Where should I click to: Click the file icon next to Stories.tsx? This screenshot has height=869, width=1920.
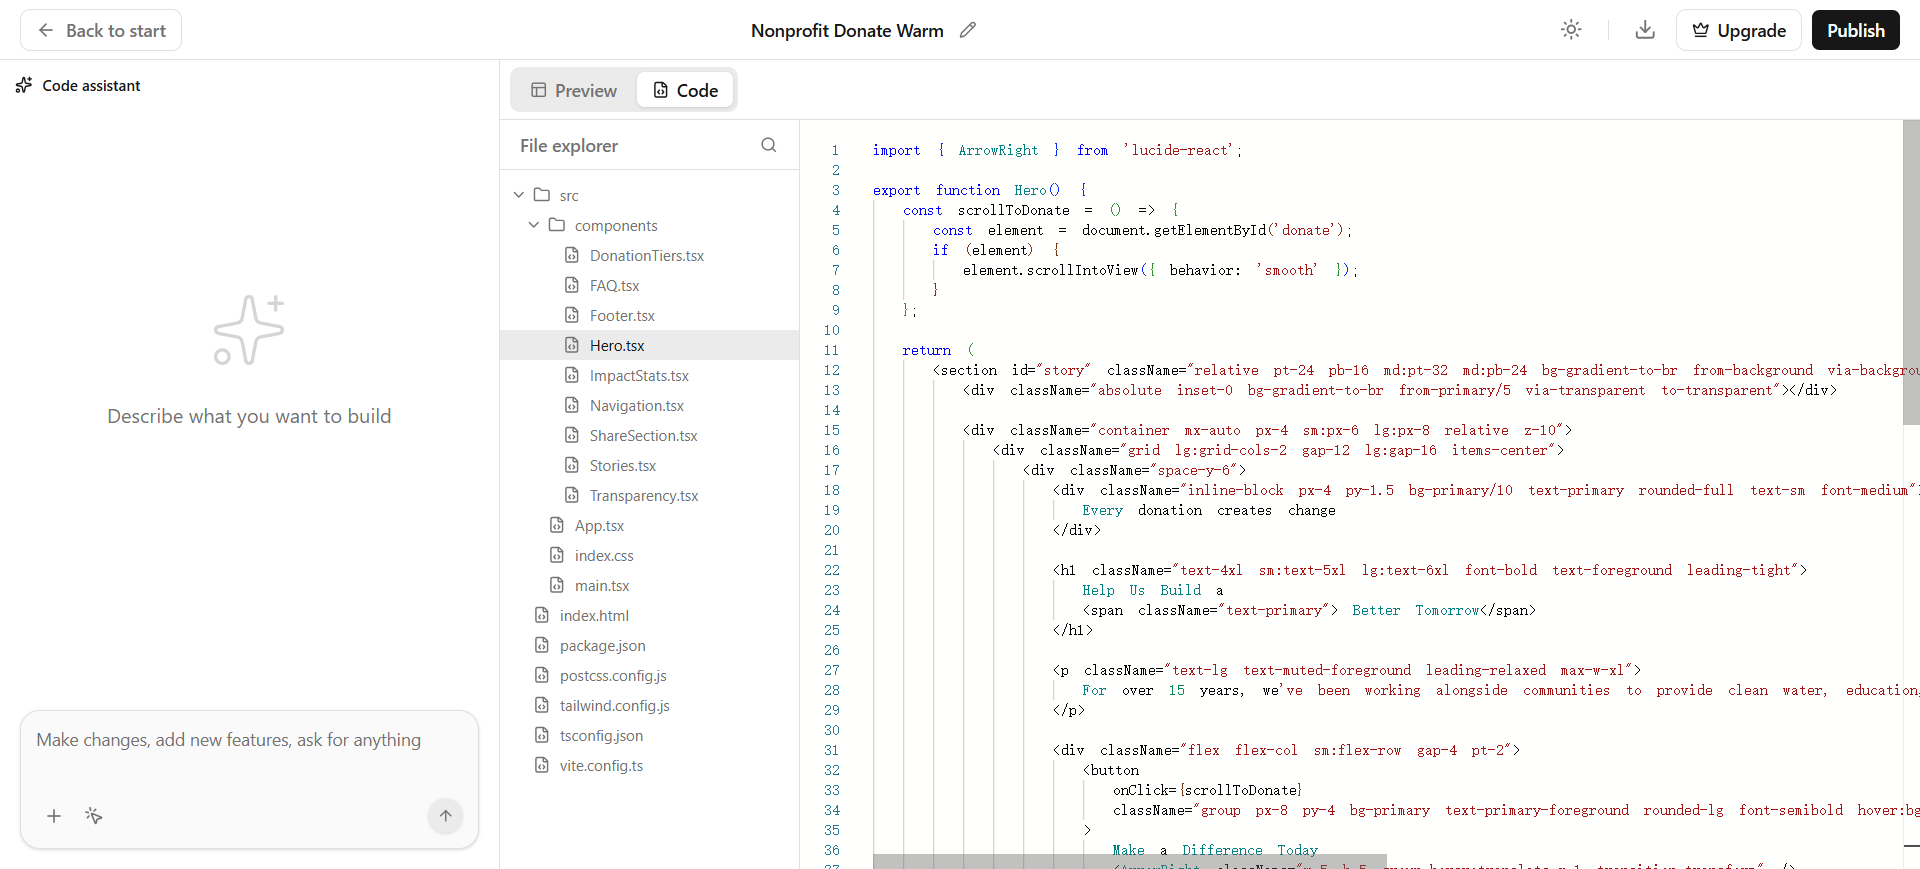coord(572,465)
